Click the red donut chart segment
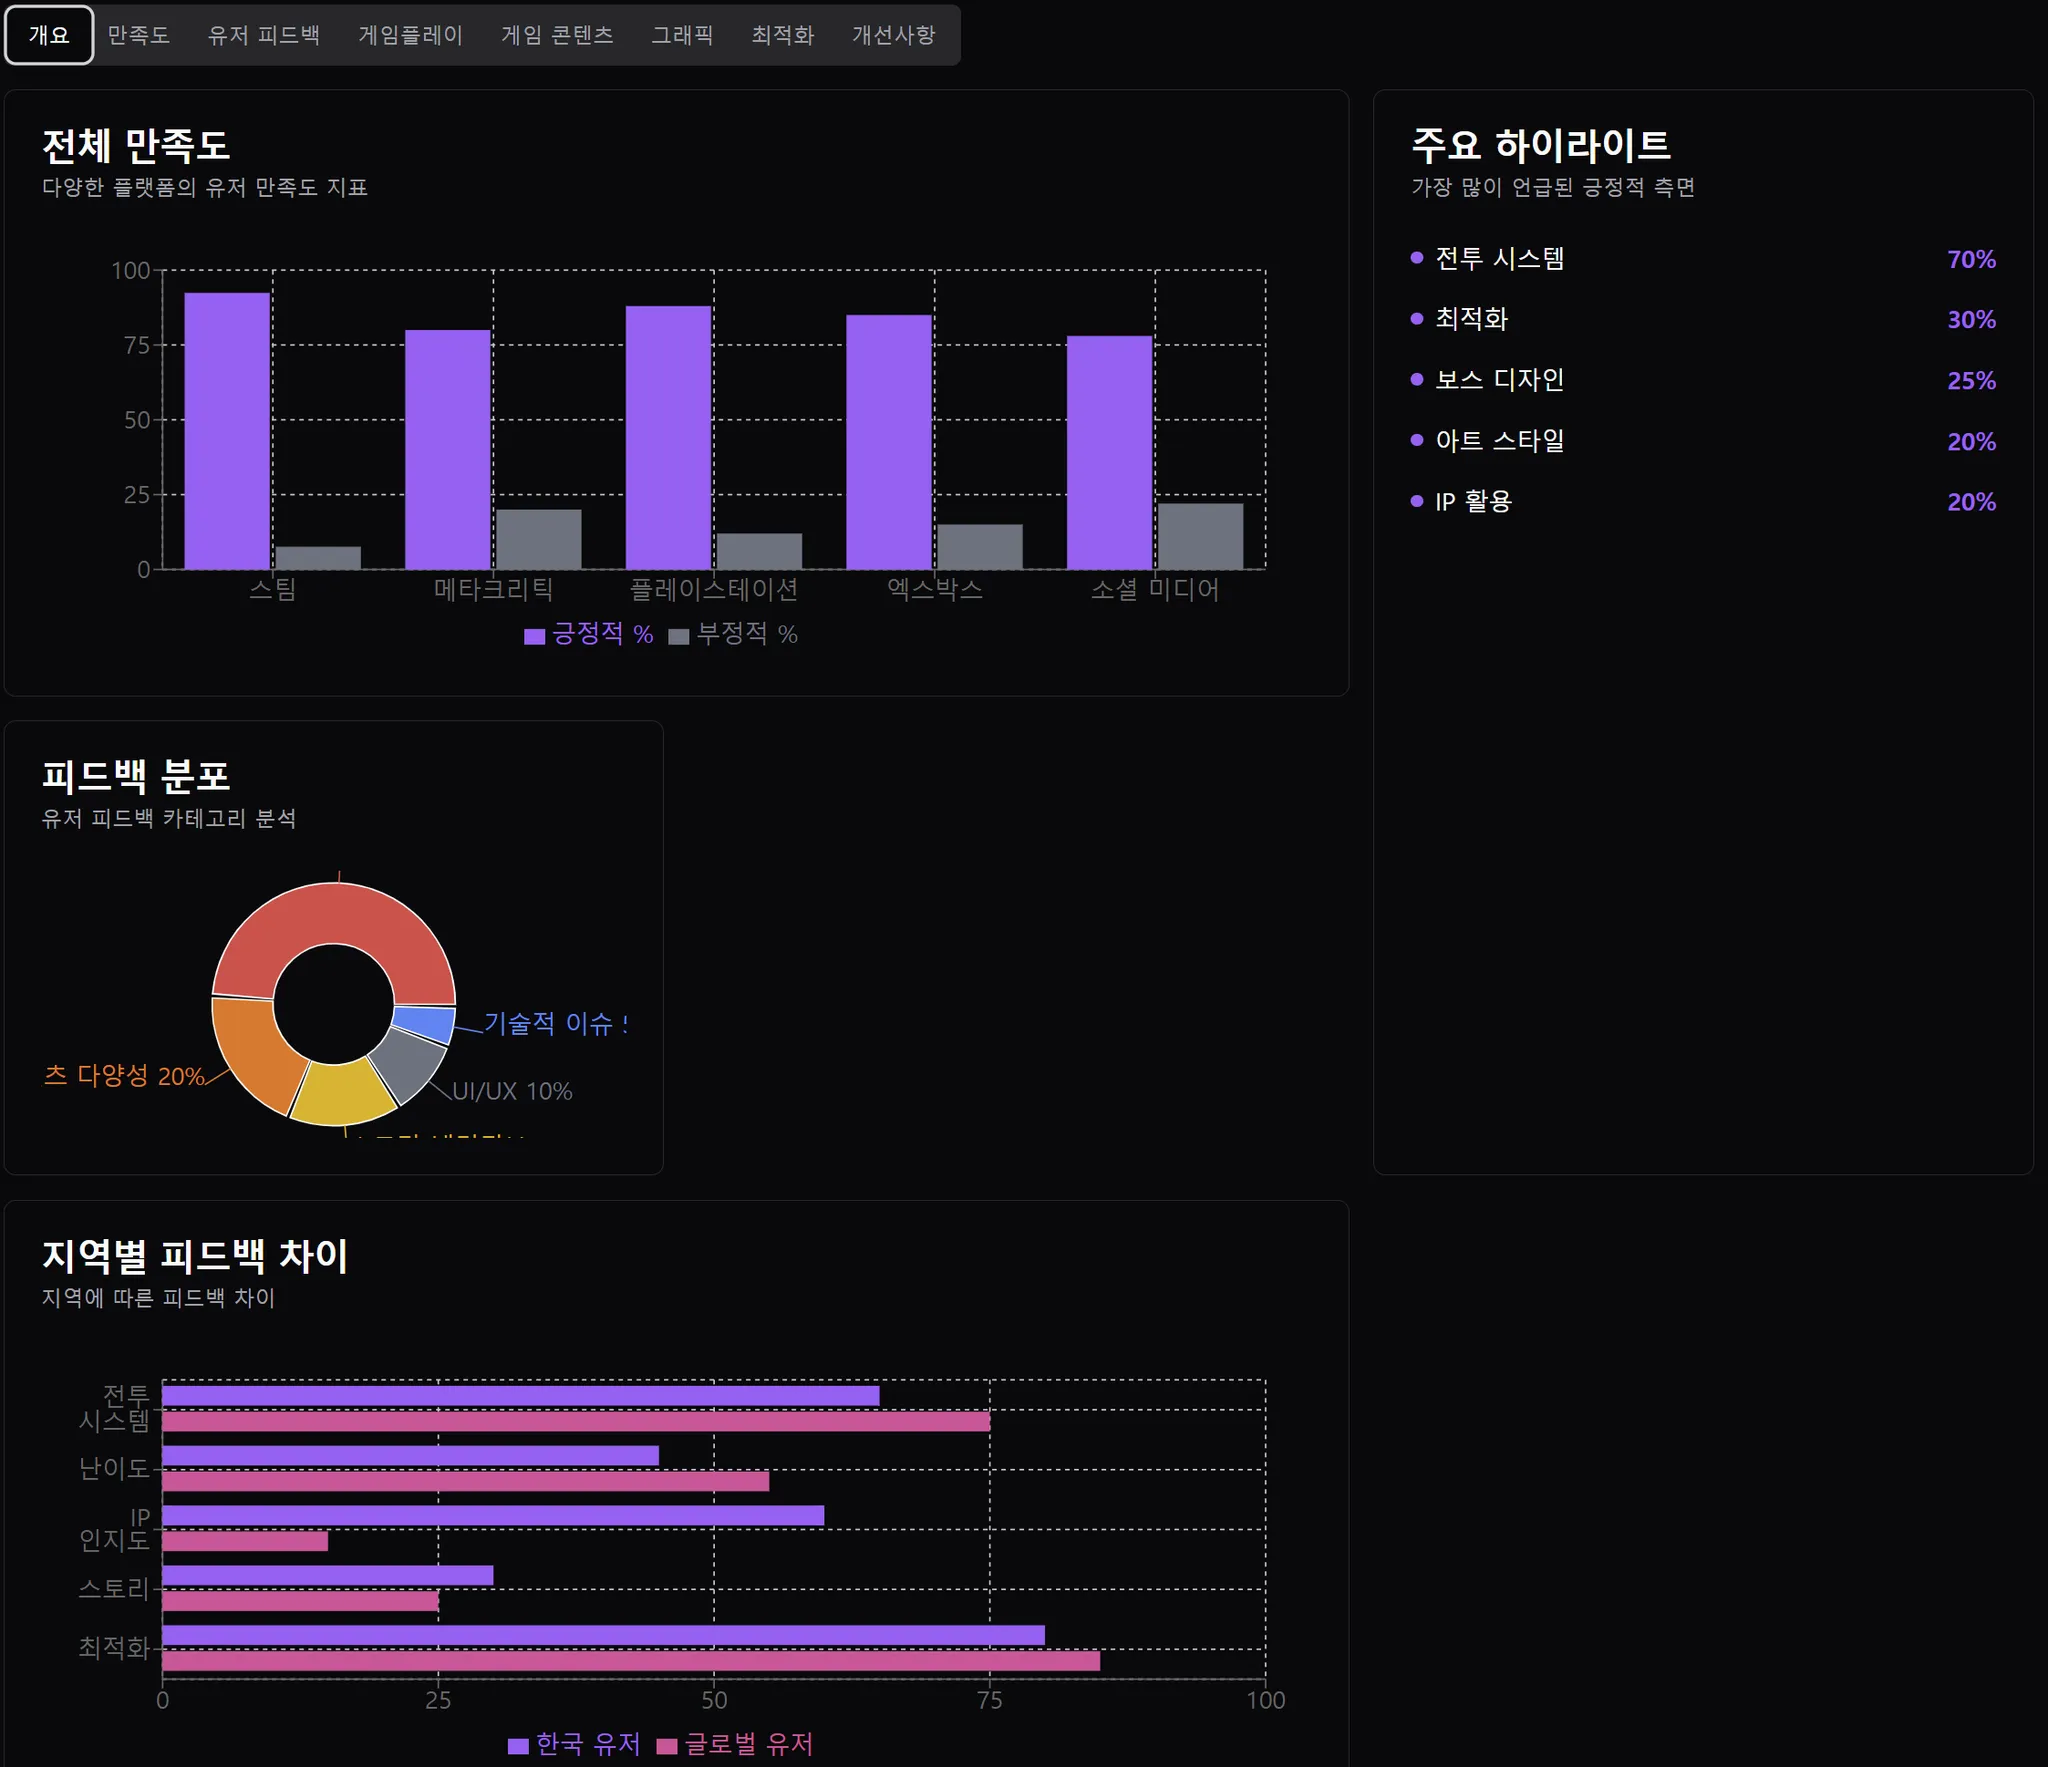 coord(335,912)
